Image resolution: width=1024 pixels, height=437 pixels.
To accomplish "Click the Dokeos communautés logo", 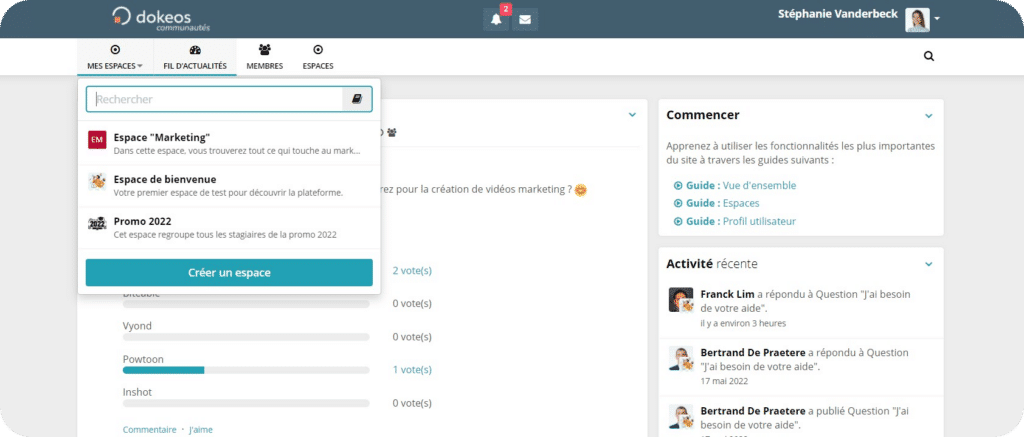I will click(161, 19).
